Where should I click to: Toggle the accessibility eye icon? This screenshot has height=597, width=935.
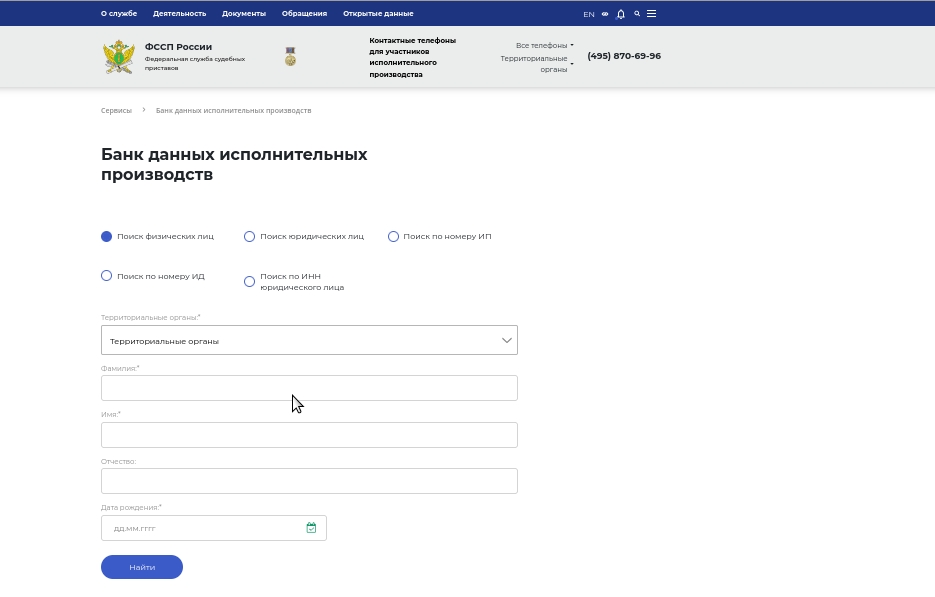[x=605, y=14]
